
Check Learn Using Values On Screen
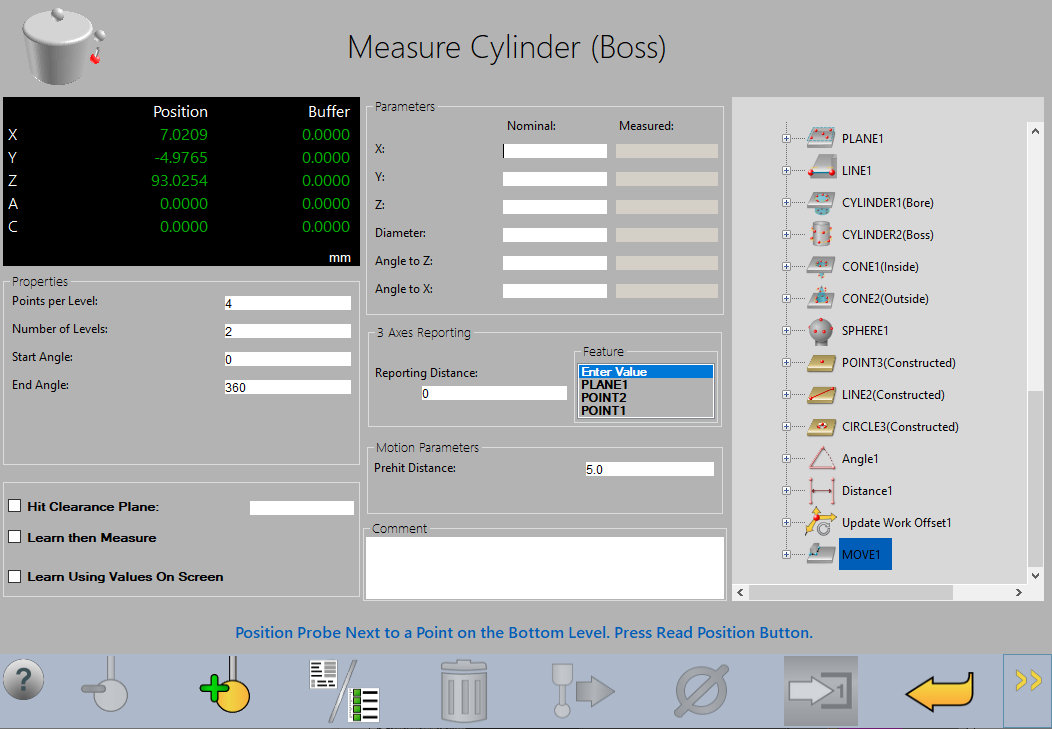pyautogui.click(x=15, y=576)
